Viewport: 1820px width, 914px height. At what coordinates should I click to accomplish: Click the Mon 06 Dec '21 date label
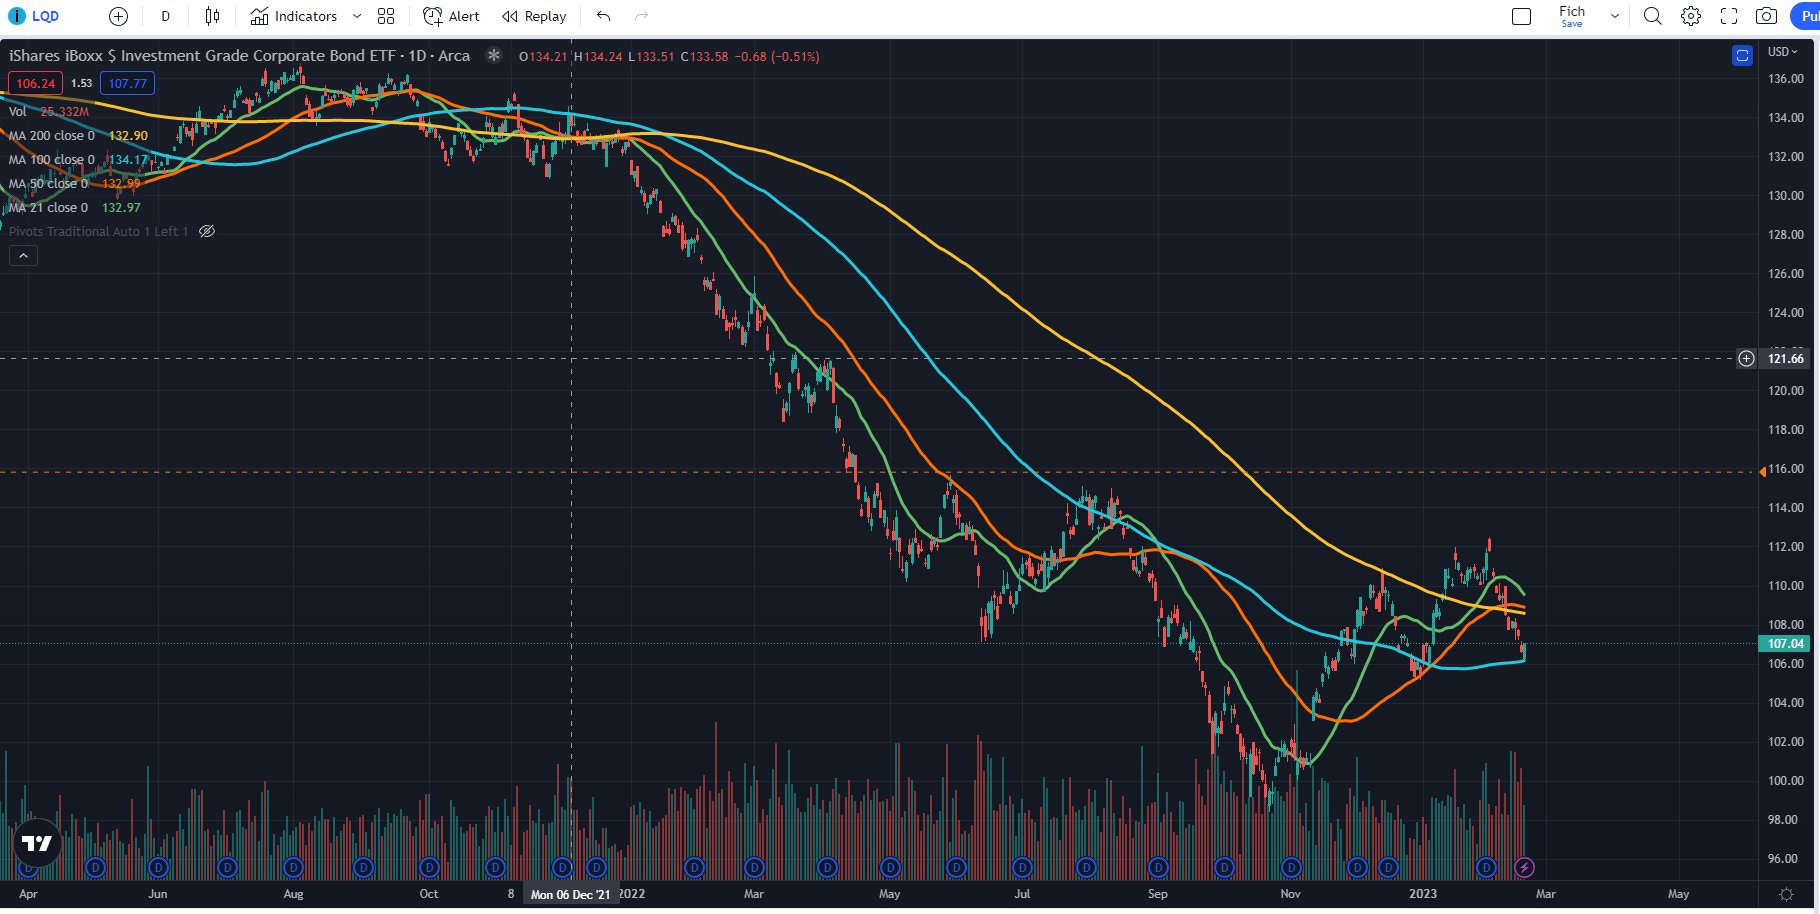[x=570, y=894]
